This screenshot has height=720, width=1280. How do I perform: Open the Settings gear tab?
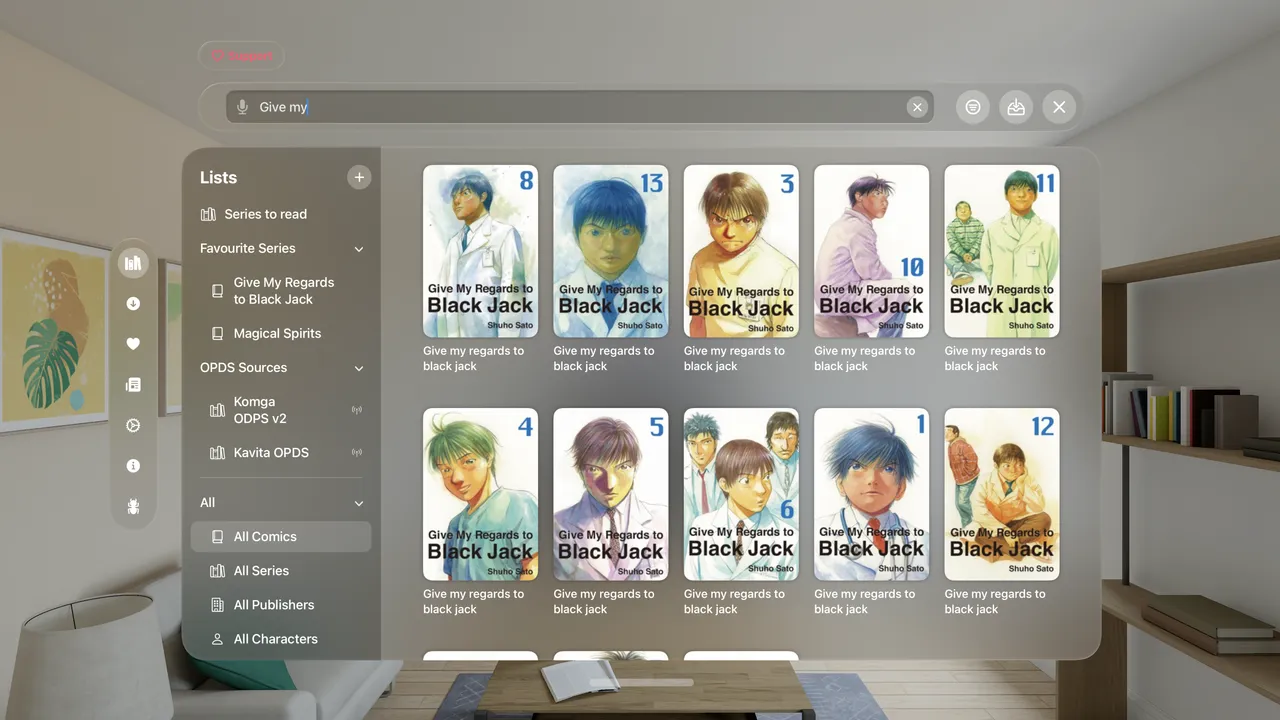(x=133, y=425)
